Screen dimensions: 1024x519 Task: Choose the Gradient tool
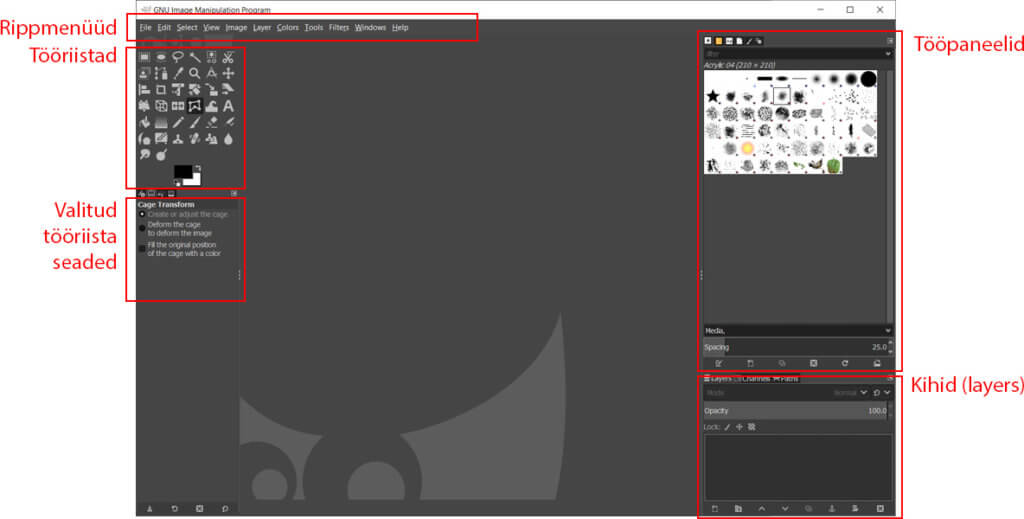coord(161,122)
